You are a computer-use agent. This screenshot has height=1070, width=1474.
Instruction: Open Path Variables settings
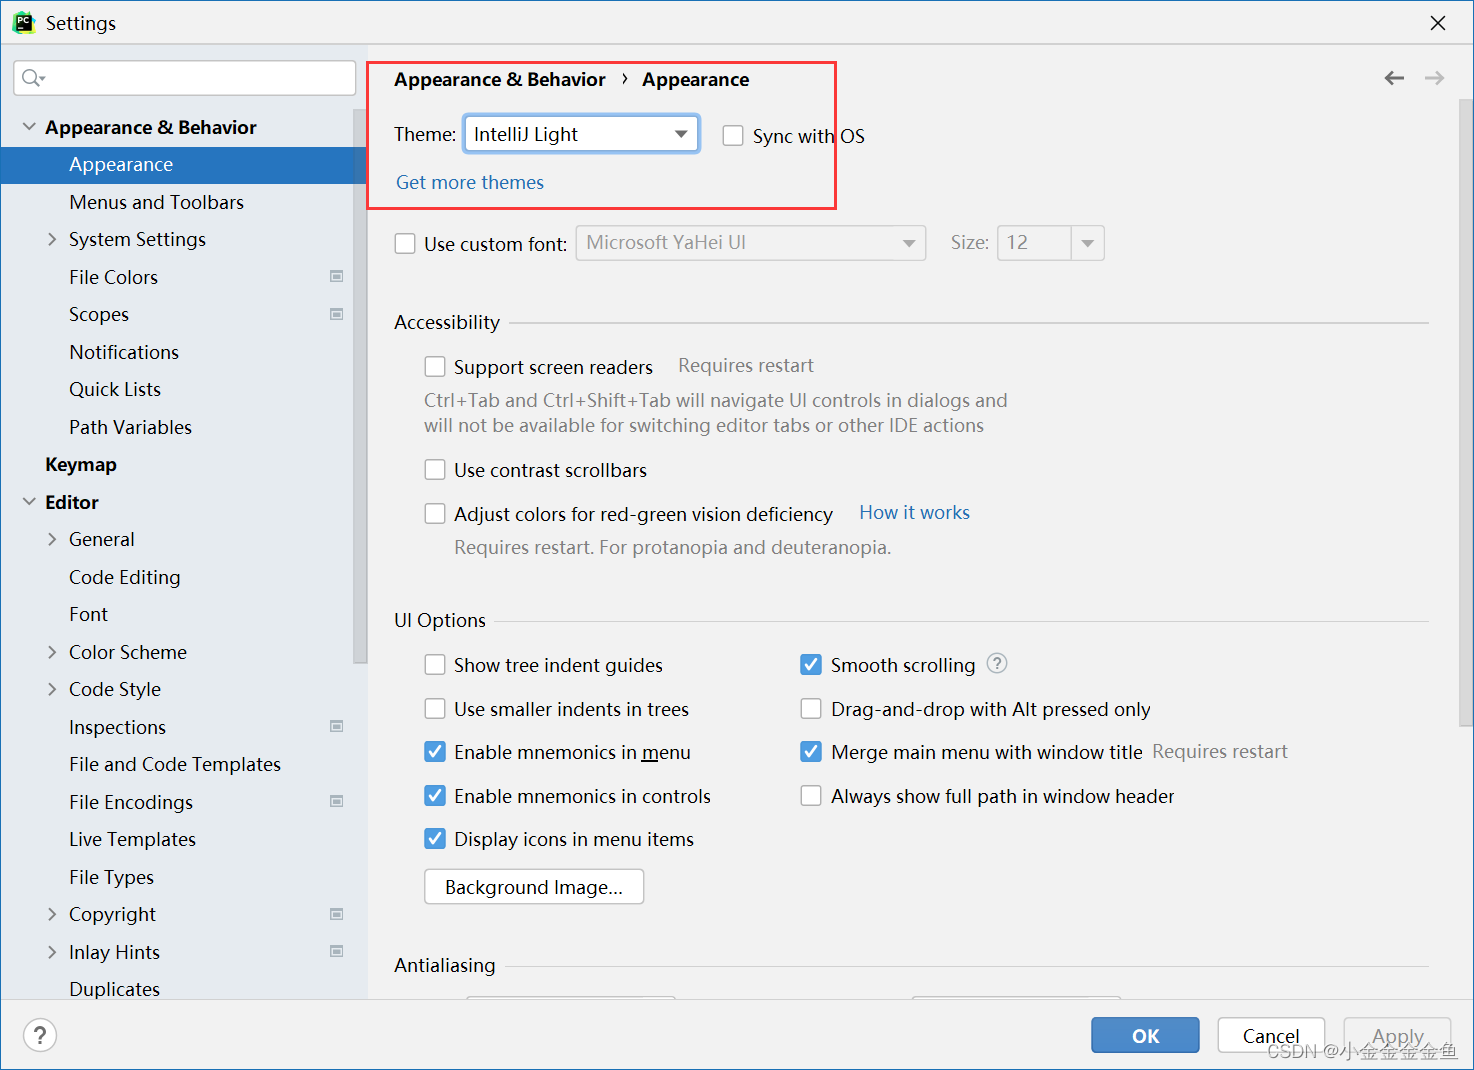pos(130,427)
